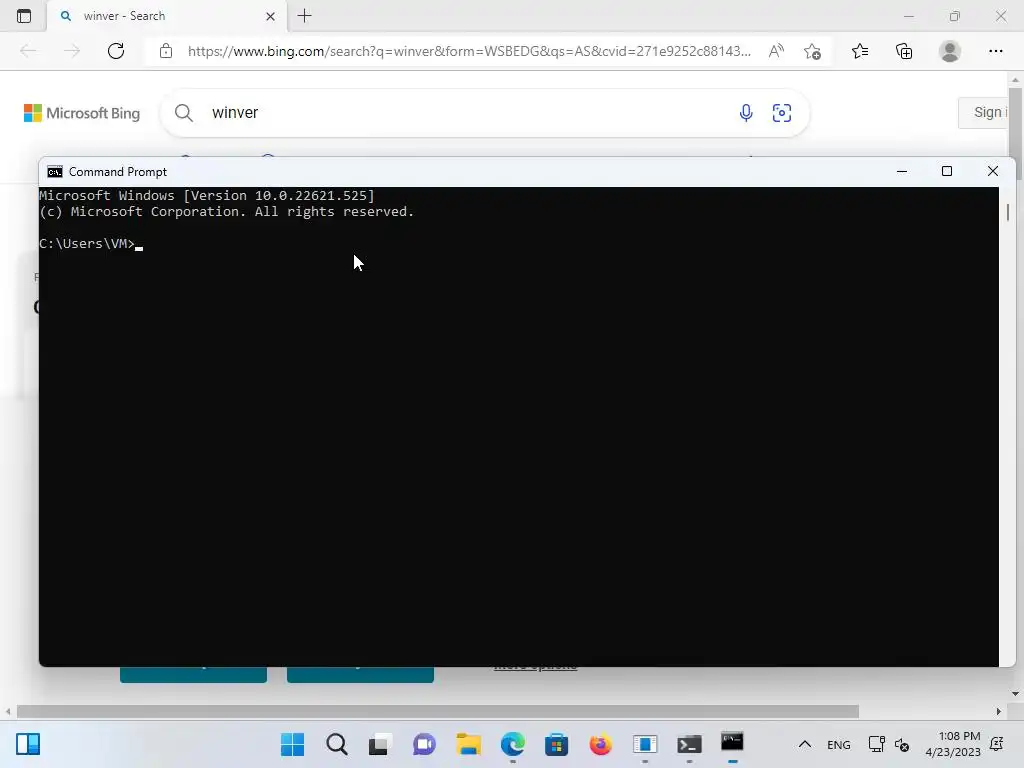Click the page scroll-left arrow
This screenshot has height=768, width=1024.
click(x=8, y=711)
